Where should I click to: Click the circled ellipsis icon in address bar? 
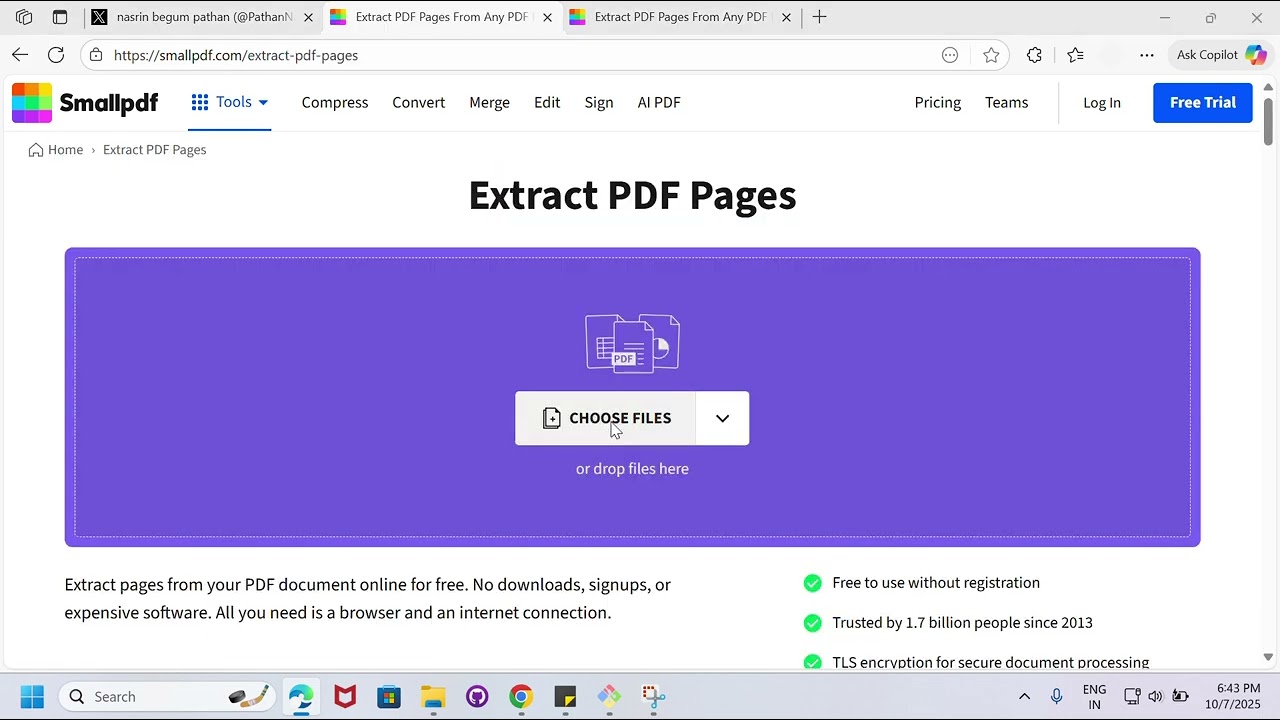(950, 55)
